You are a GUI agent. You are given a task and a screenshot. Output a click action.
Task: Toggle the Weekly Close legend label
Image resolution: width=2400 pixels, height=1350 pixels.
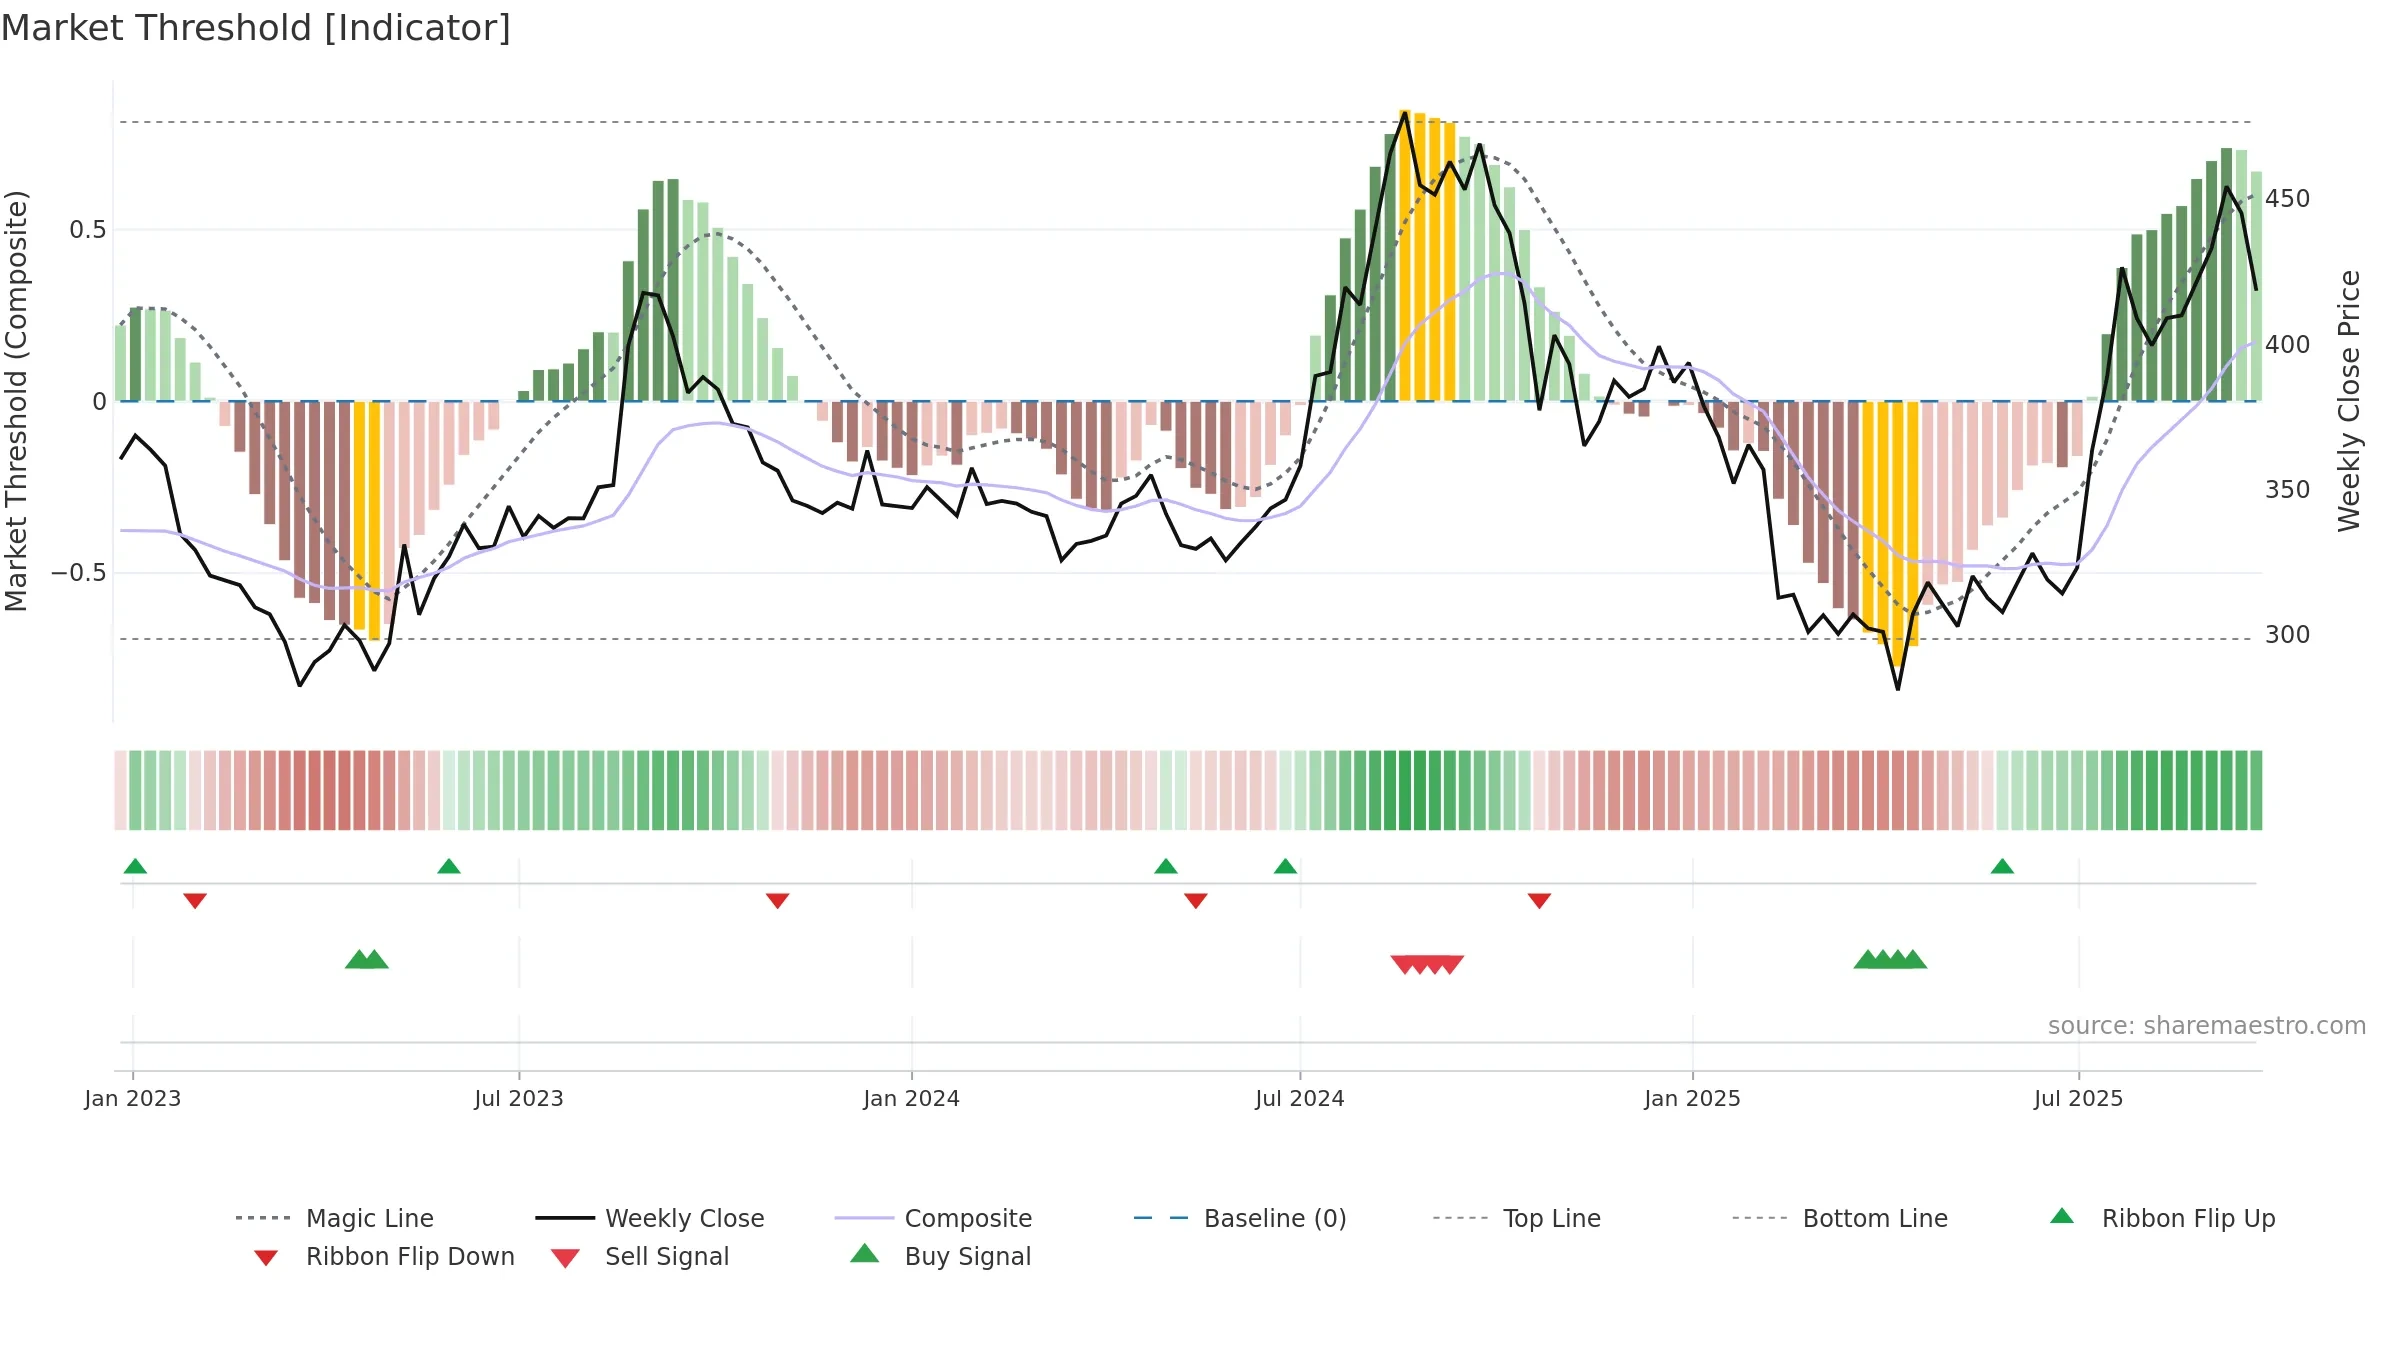(x=685, y=1218)
